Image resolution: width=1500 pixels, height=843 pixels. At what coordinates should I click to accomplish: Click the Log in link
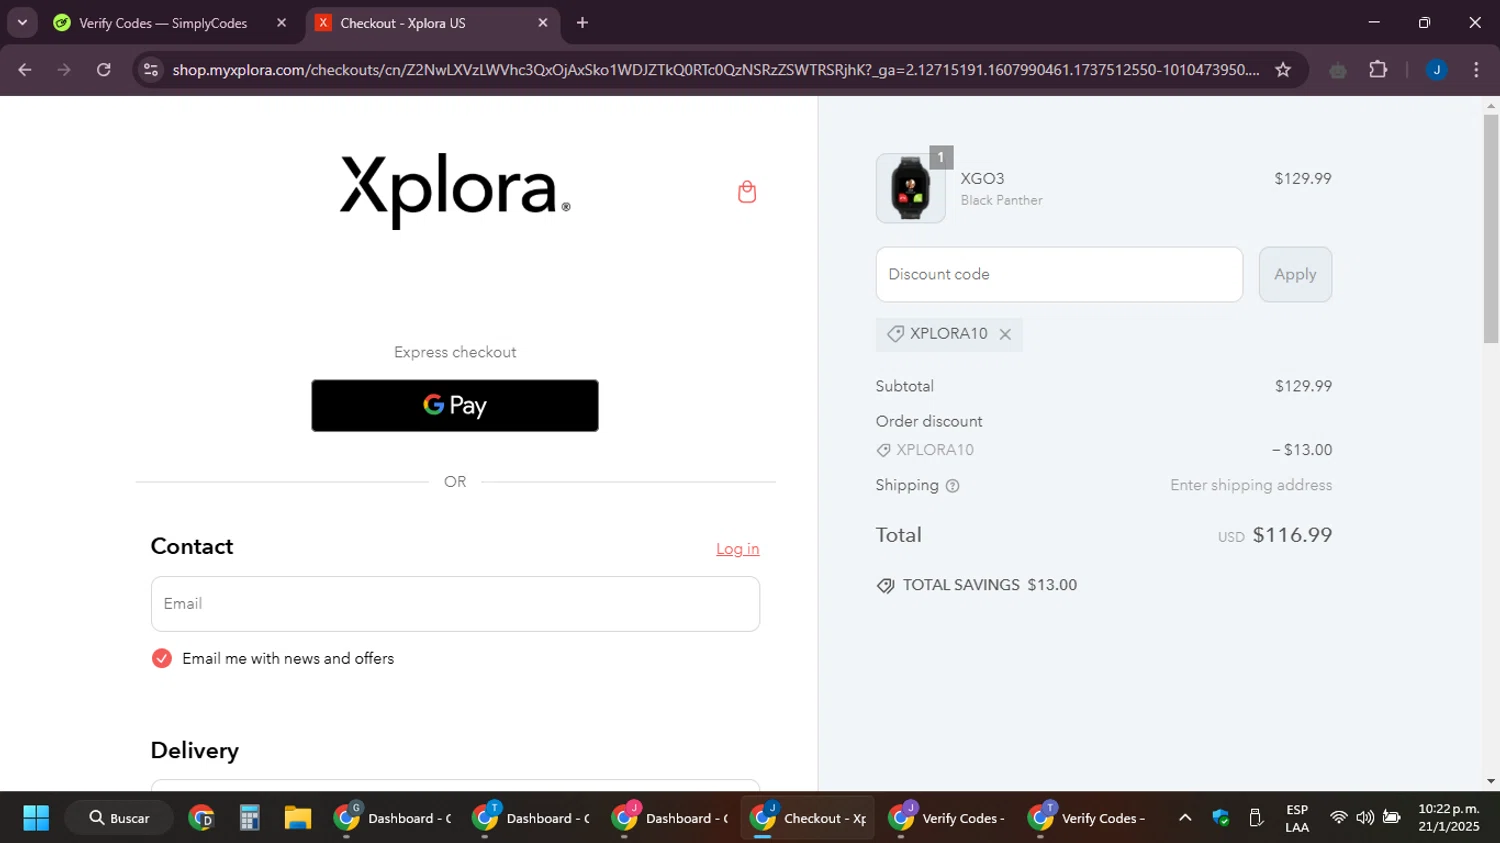(738, 549)
